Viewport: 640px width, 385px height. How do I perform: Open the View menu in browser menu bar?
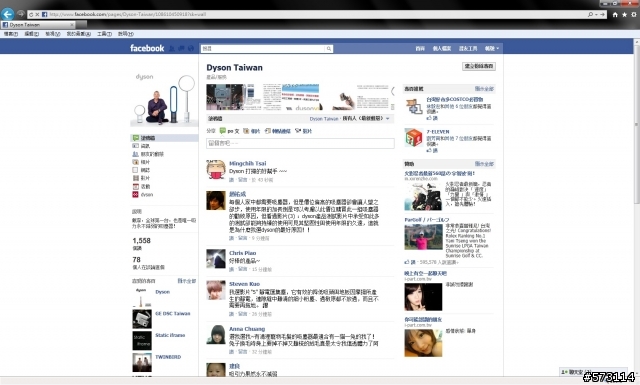[53, 34]
